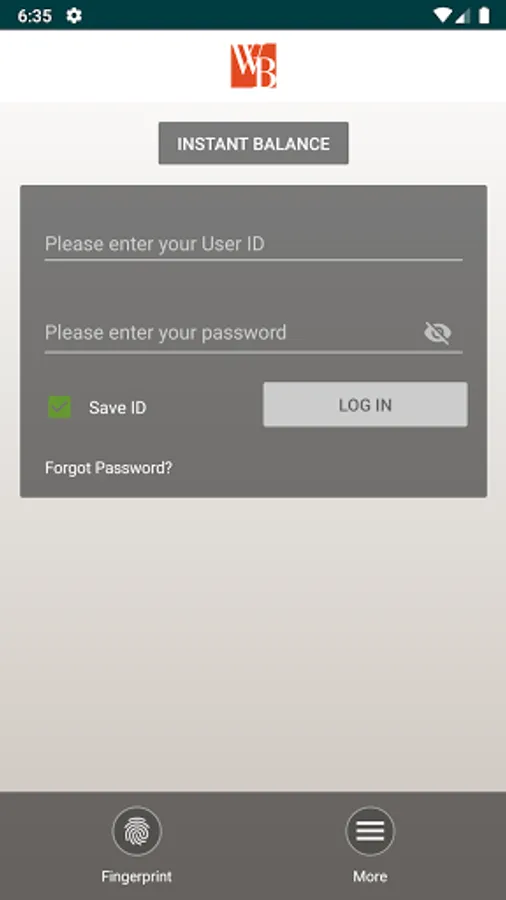Focus the User ID input field
The height and width of the screenshot is (900, 506).
click(x=254, y=245)
